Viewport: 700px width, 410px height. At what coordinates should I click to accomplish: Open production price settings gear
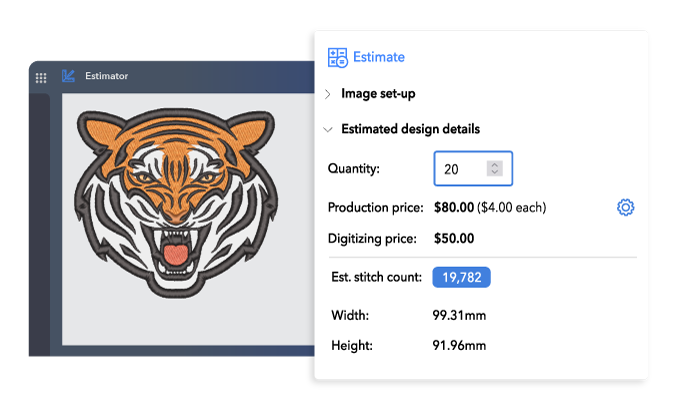coord(626,208)
